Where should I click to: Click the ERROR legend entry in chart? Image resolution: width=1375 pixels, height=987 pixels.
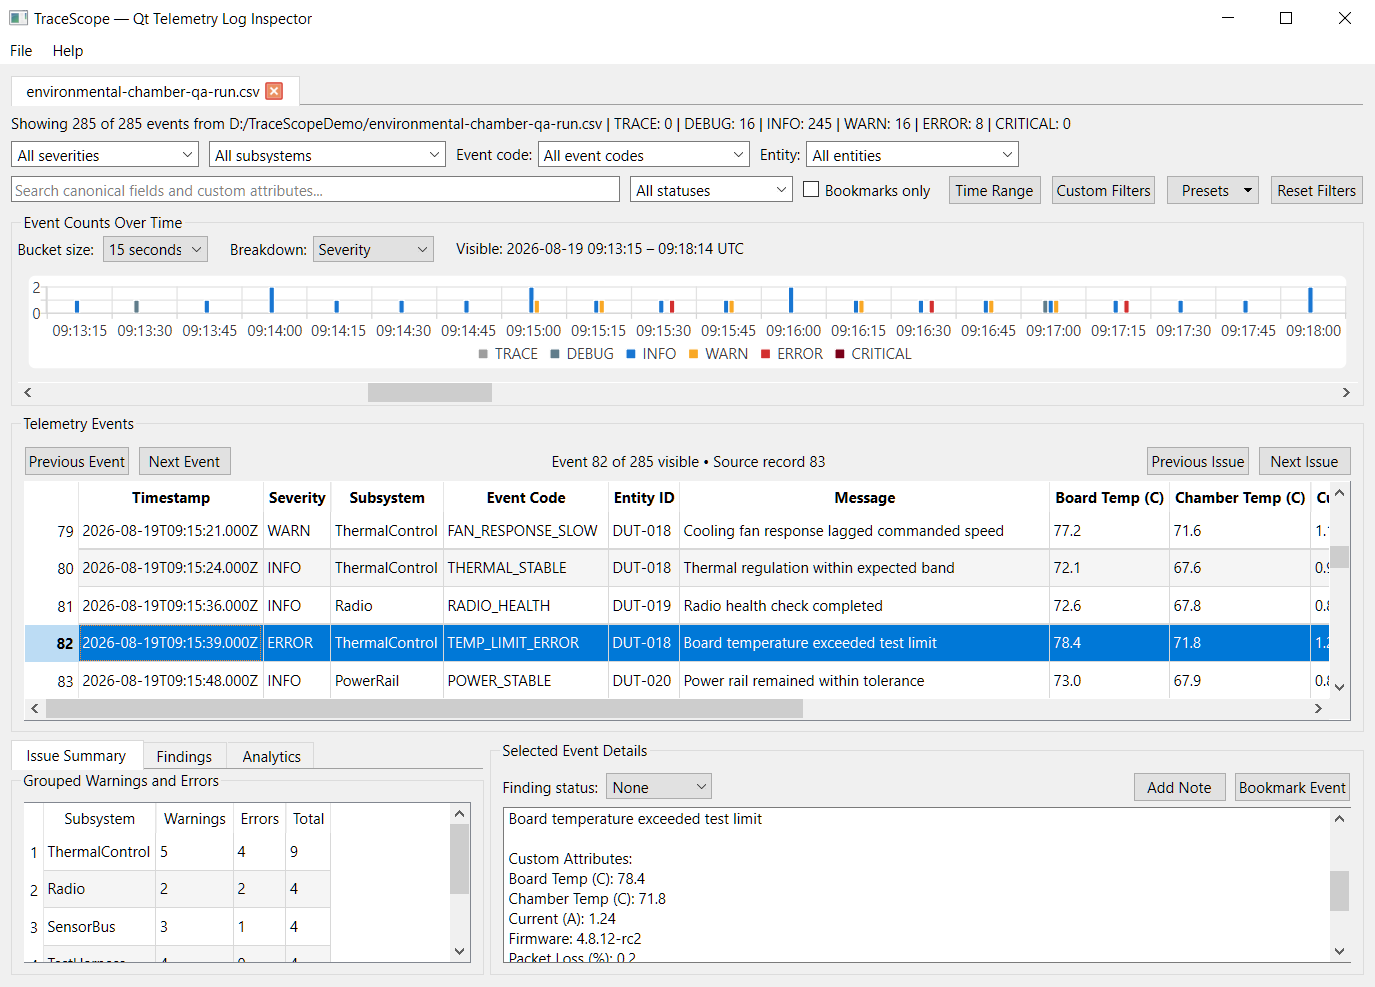[x=791, y=354]
